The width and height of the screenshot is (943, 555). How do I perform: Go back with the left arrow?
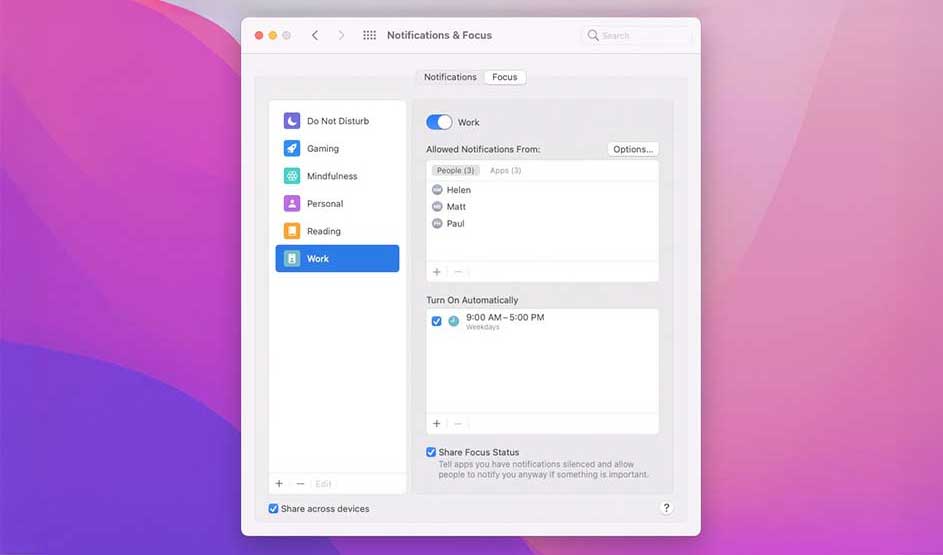click(x=315, y=35)
